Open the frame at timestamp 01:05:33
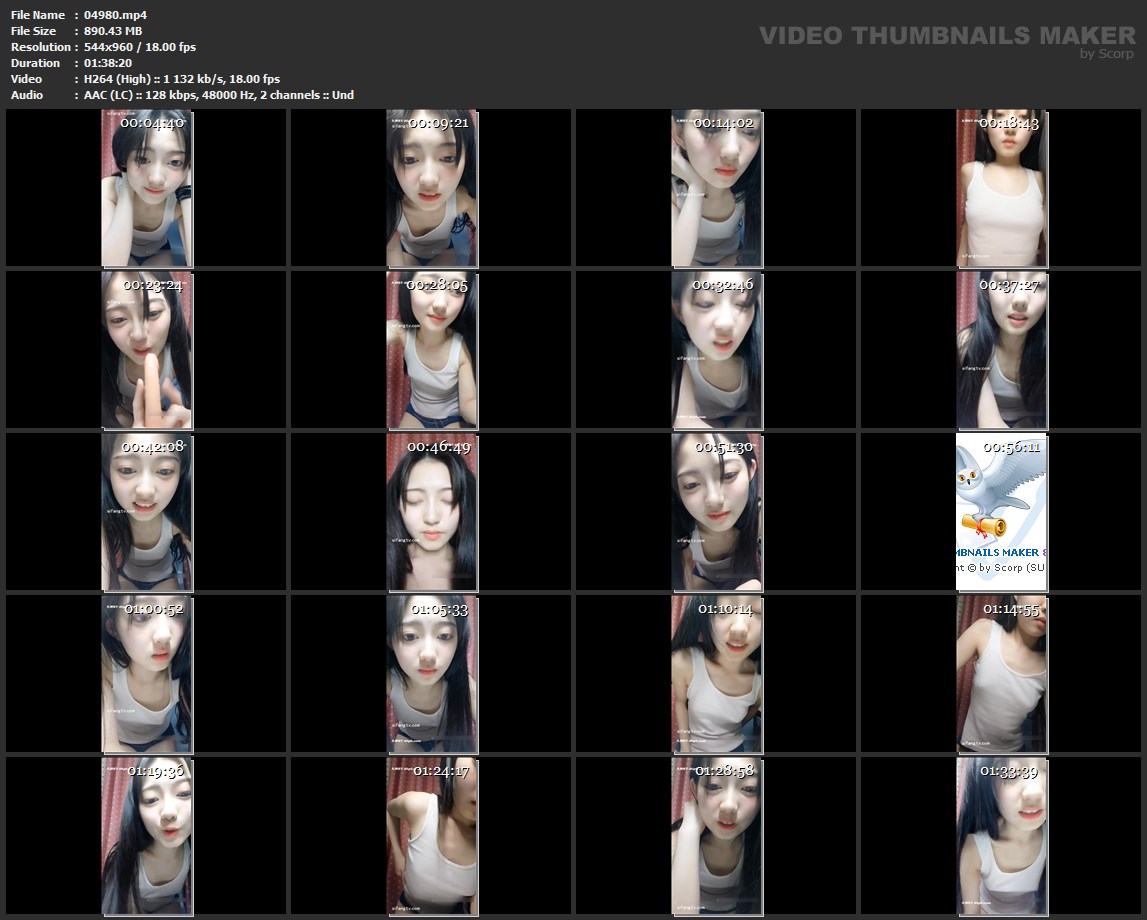The height and width of the screenshot is (920, 1147). coord(432,674)
